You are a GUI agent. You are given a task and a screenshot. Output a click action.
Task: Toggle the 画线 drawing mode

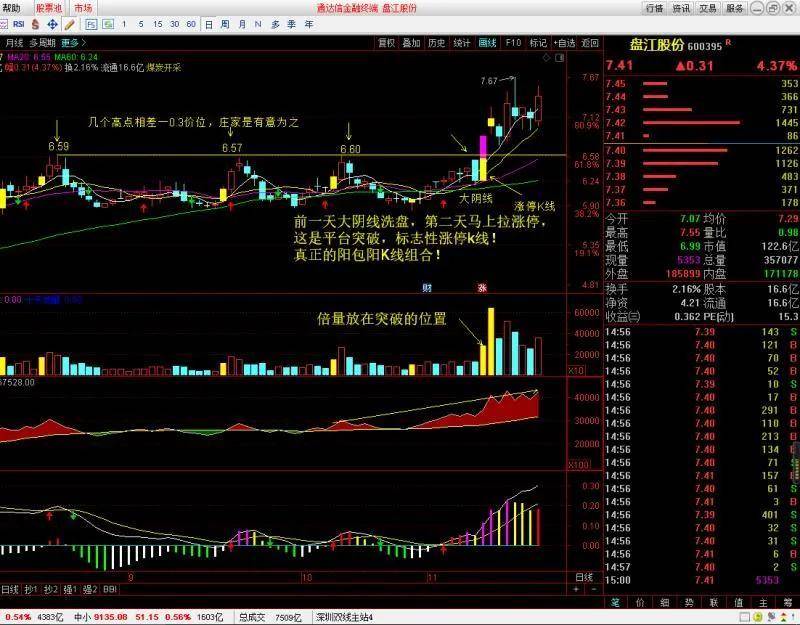(487, 43)
